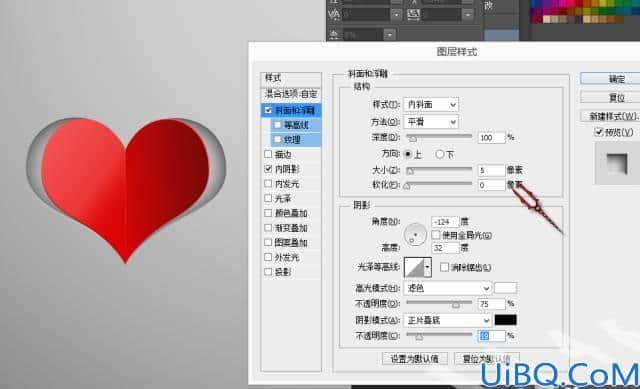Open the kerning dropdown arrow in Character panel

coord(396,15)
